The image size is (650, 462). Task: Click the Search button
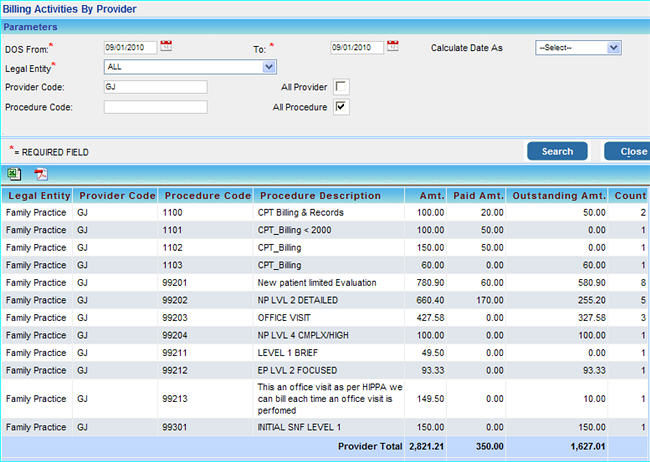tap(557, 151)
